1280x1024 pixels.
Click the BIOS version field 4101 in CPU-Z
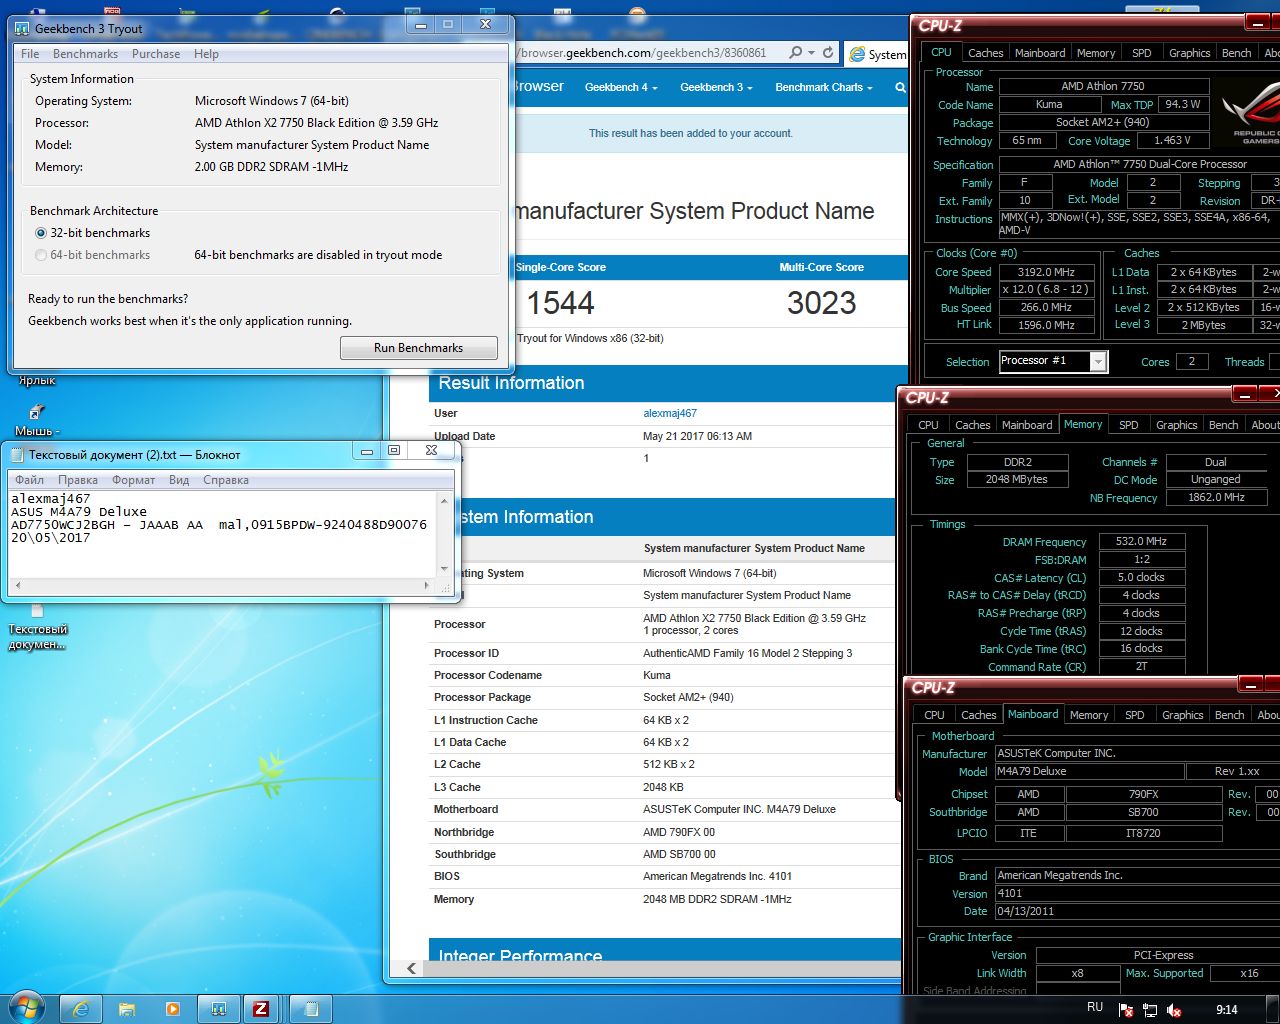click(x=1137, y=893)
